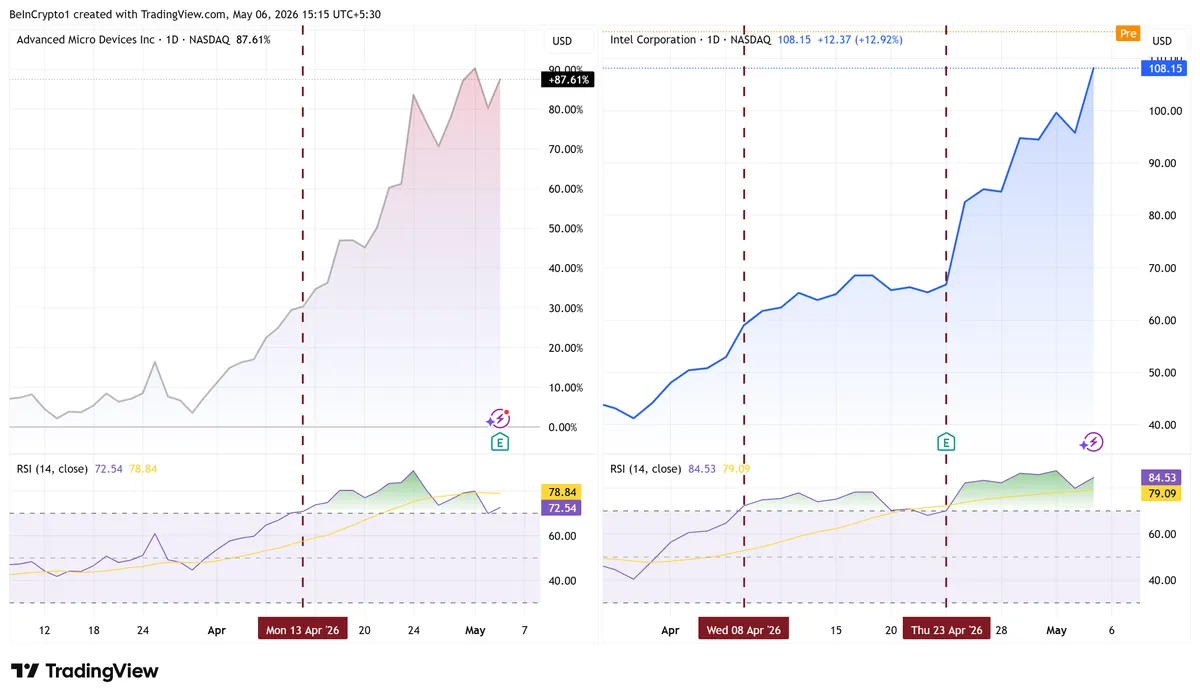This screenshot has height=699, width=1200.
Task: Click the Intel chart purple lightning icon
Action: [x=1091, y=441]
